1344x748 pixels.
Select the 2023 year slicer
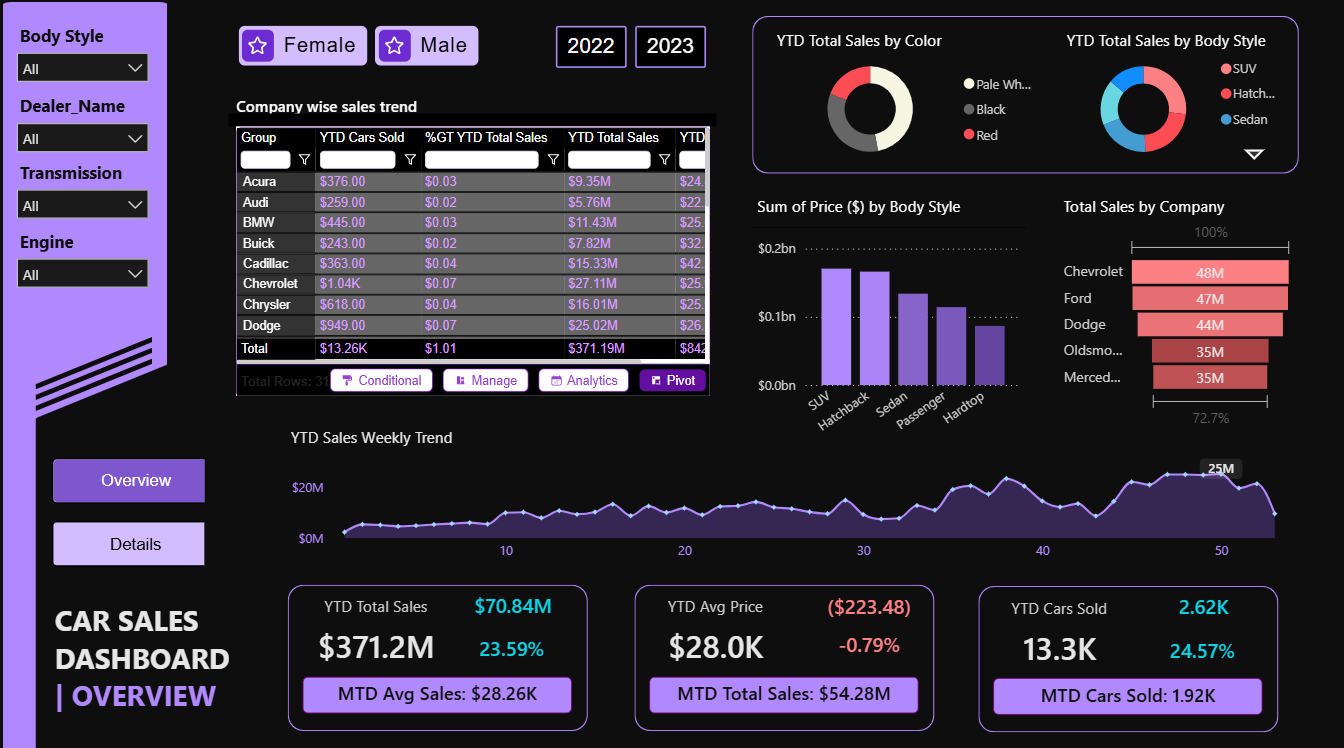(x=670, y=46)
